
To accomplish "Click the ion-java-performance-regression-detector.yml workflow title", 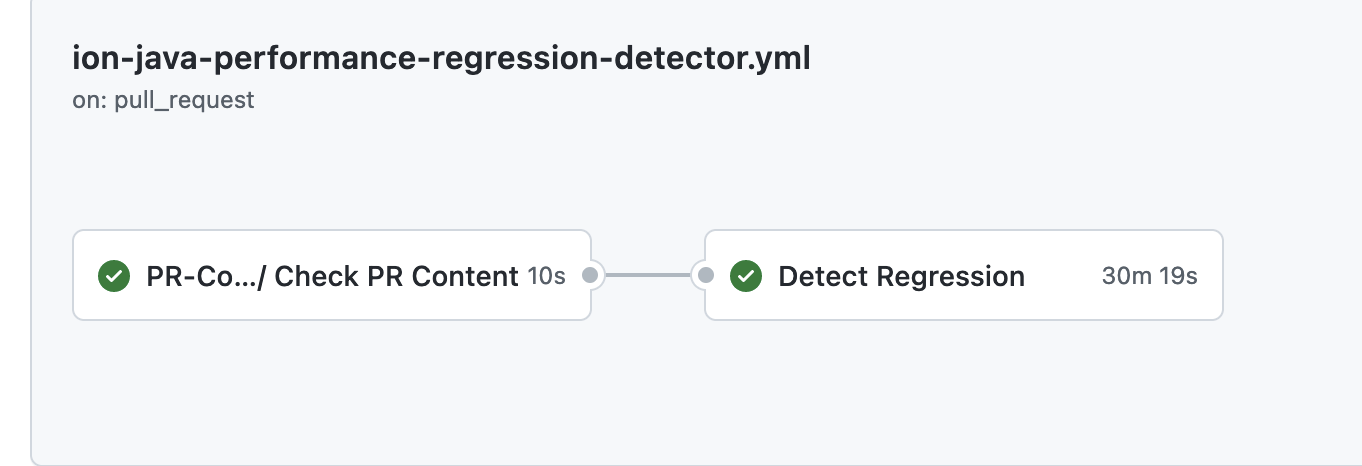I will click(441, 59).
